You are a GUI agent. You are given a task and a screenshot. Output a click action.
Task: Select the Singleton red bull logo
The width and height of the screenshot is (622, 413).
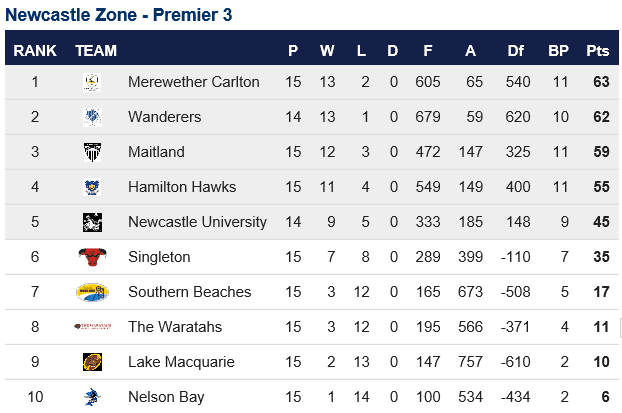[x=92, y=257]
